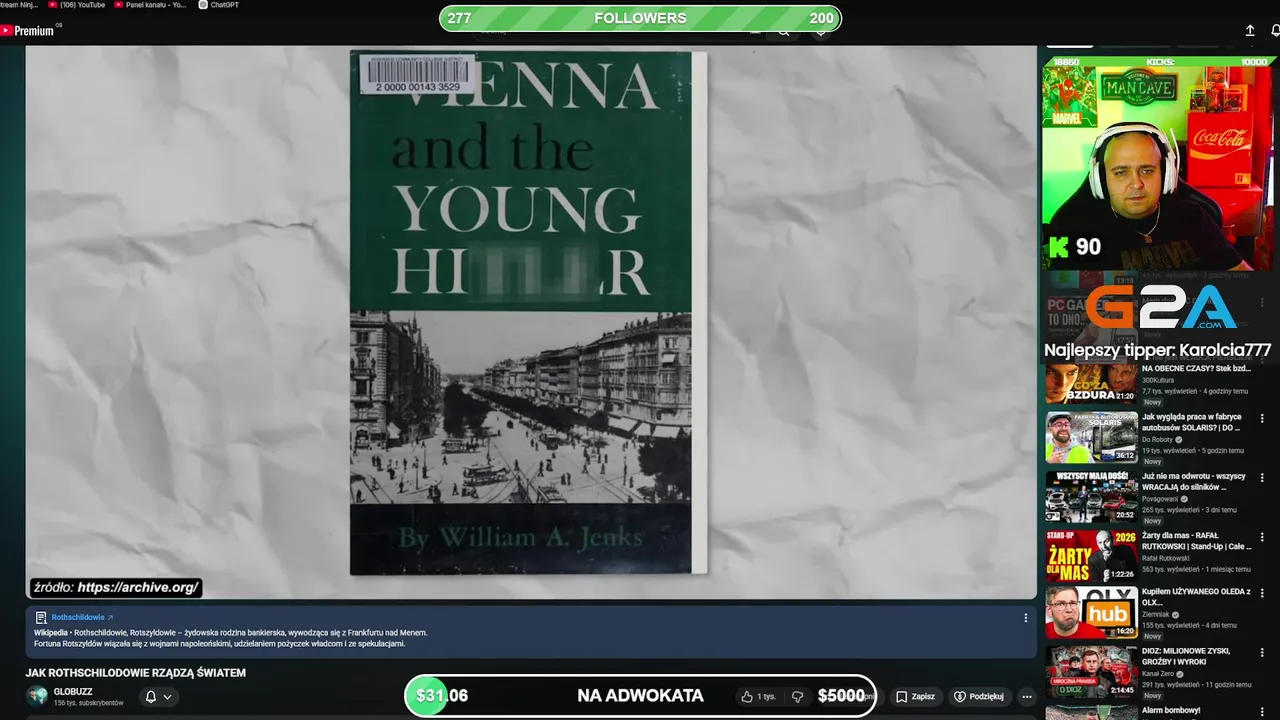The height and width of the screenshot is (720, 1280).
Task: Click title 'Alarm bombowy!'
Action: pos(1171,711)
